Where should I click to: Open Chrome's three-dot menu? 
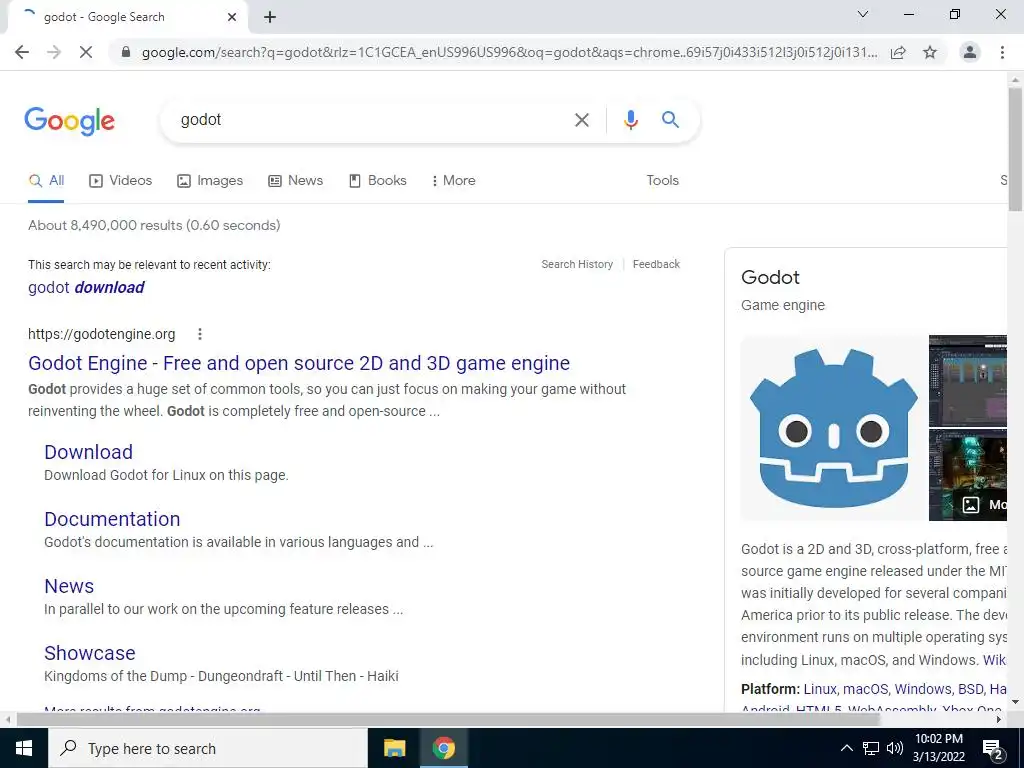pos(1002,52)
